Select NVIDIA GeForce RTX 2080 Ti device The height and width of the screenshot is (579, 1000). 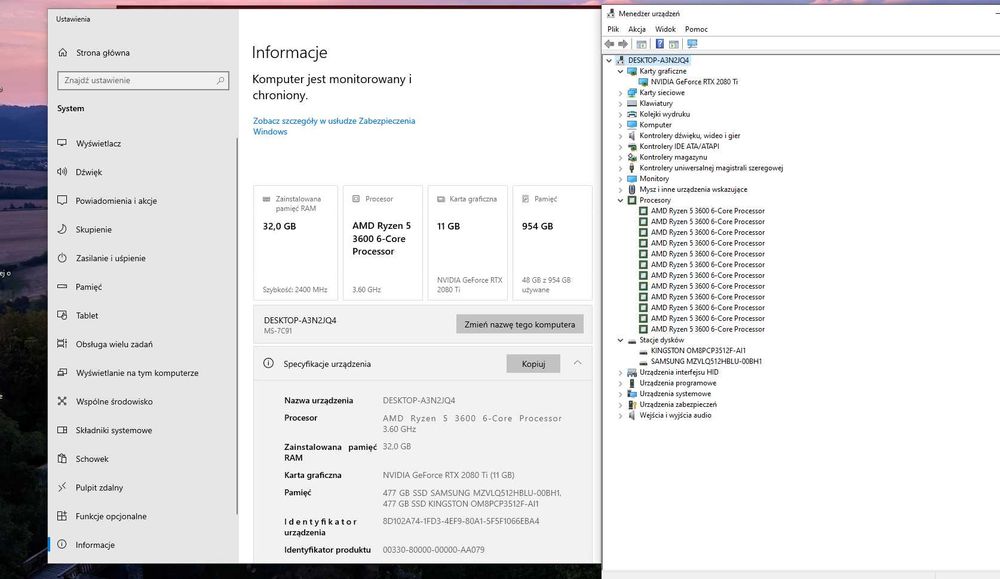[x=694, y=82]
